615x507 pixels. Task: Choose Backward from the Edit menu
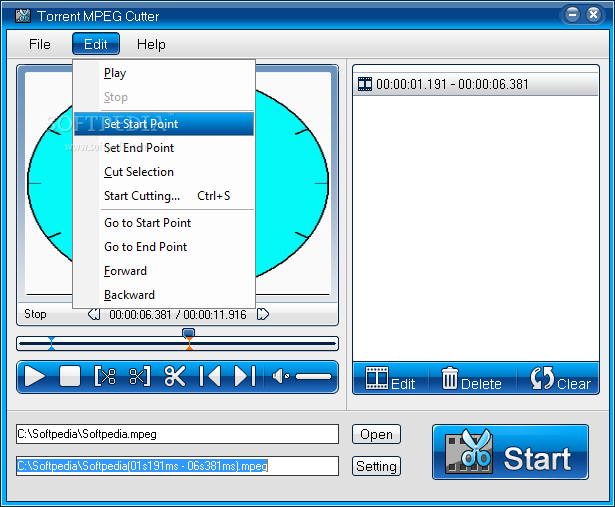tap(164, 294)
